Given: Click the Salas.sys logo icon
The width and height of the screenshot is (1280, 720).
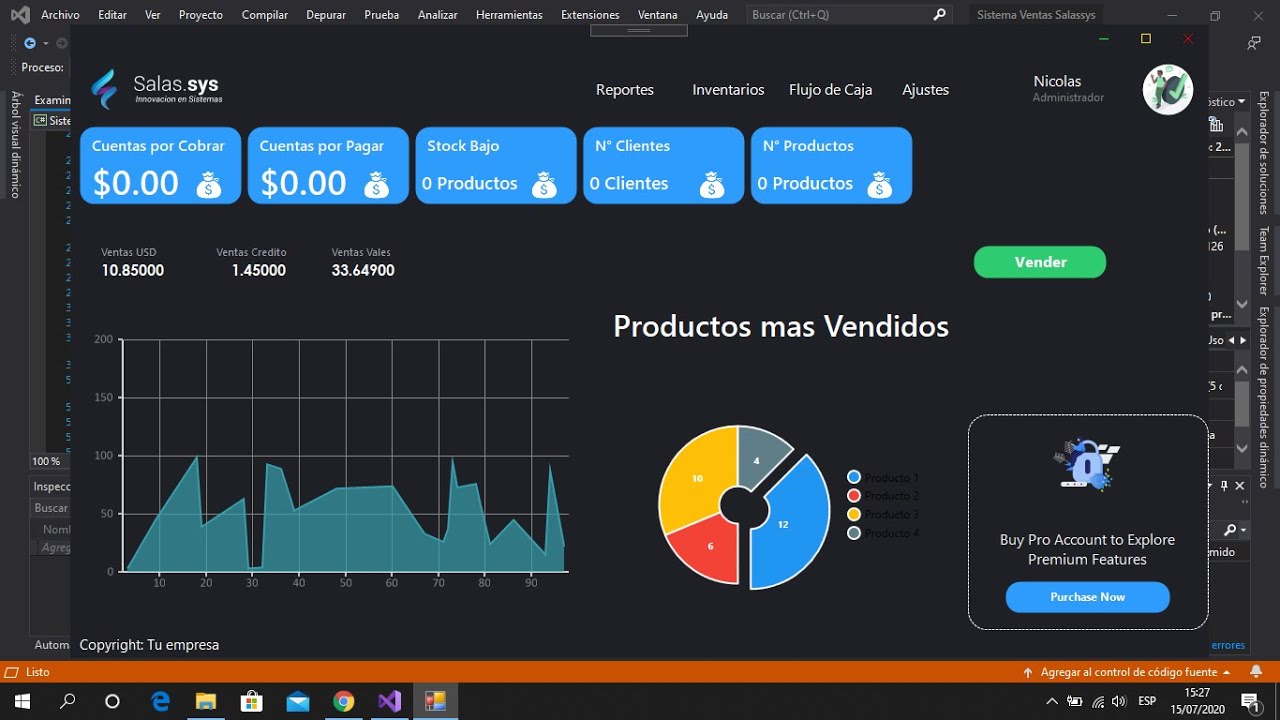Looking at the screenshot, I should (x=104, y=89).
